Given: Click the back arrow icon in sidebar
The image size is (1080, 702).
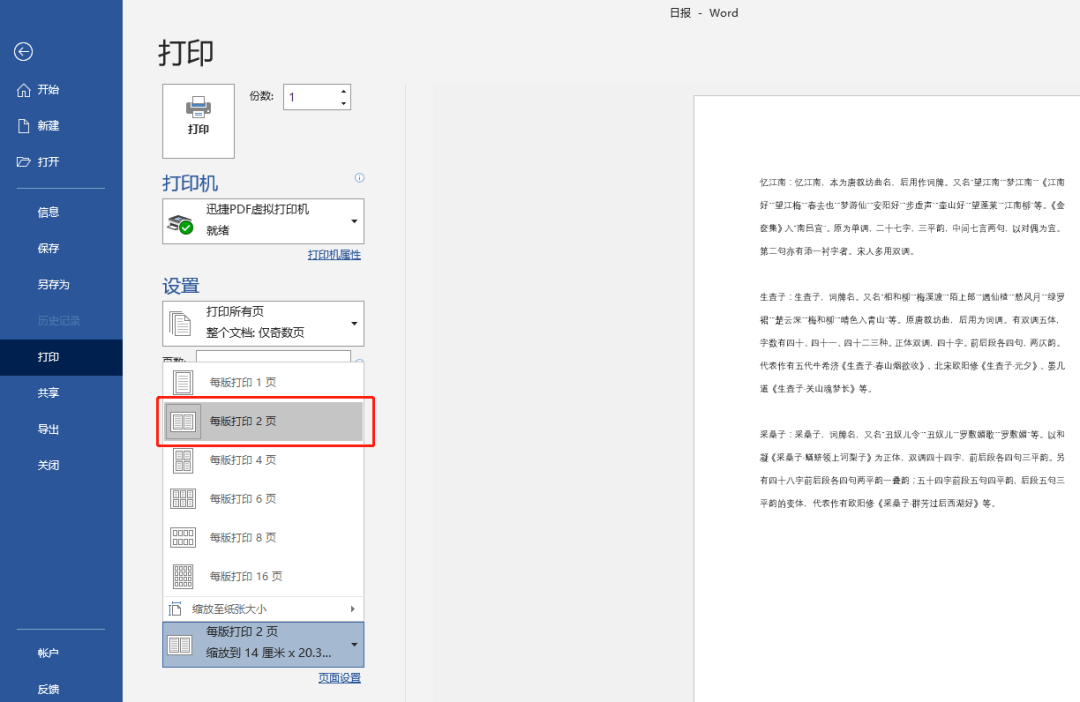Looking at the screenshot, I should pos(23,52).
